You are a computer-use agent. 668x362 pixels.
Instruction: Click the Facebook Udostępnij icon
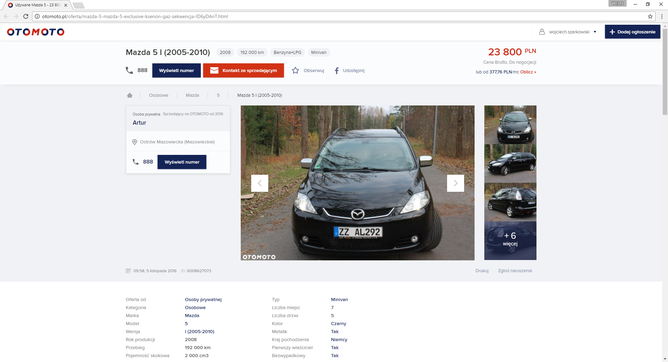337,71
